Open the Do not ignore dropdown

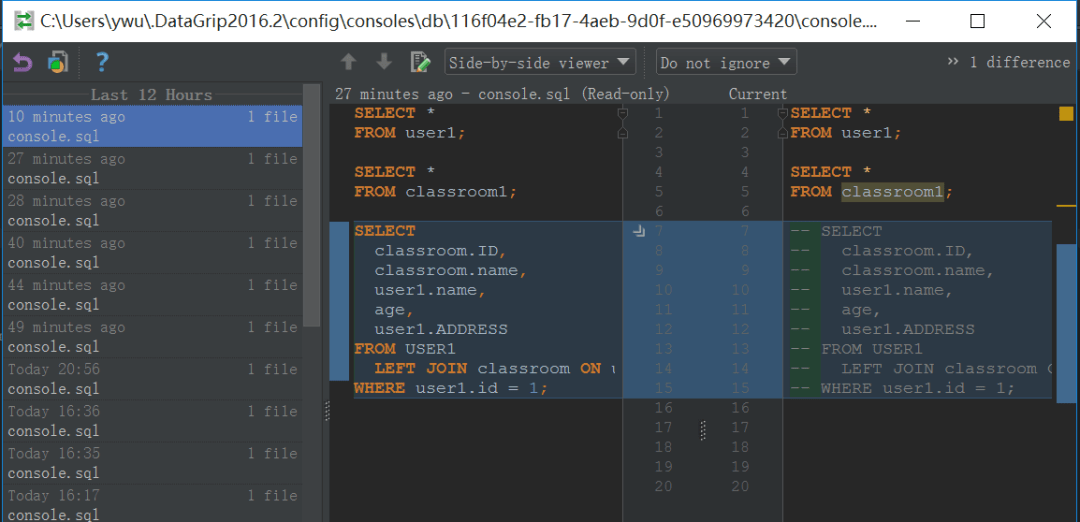tap(726, 62)
